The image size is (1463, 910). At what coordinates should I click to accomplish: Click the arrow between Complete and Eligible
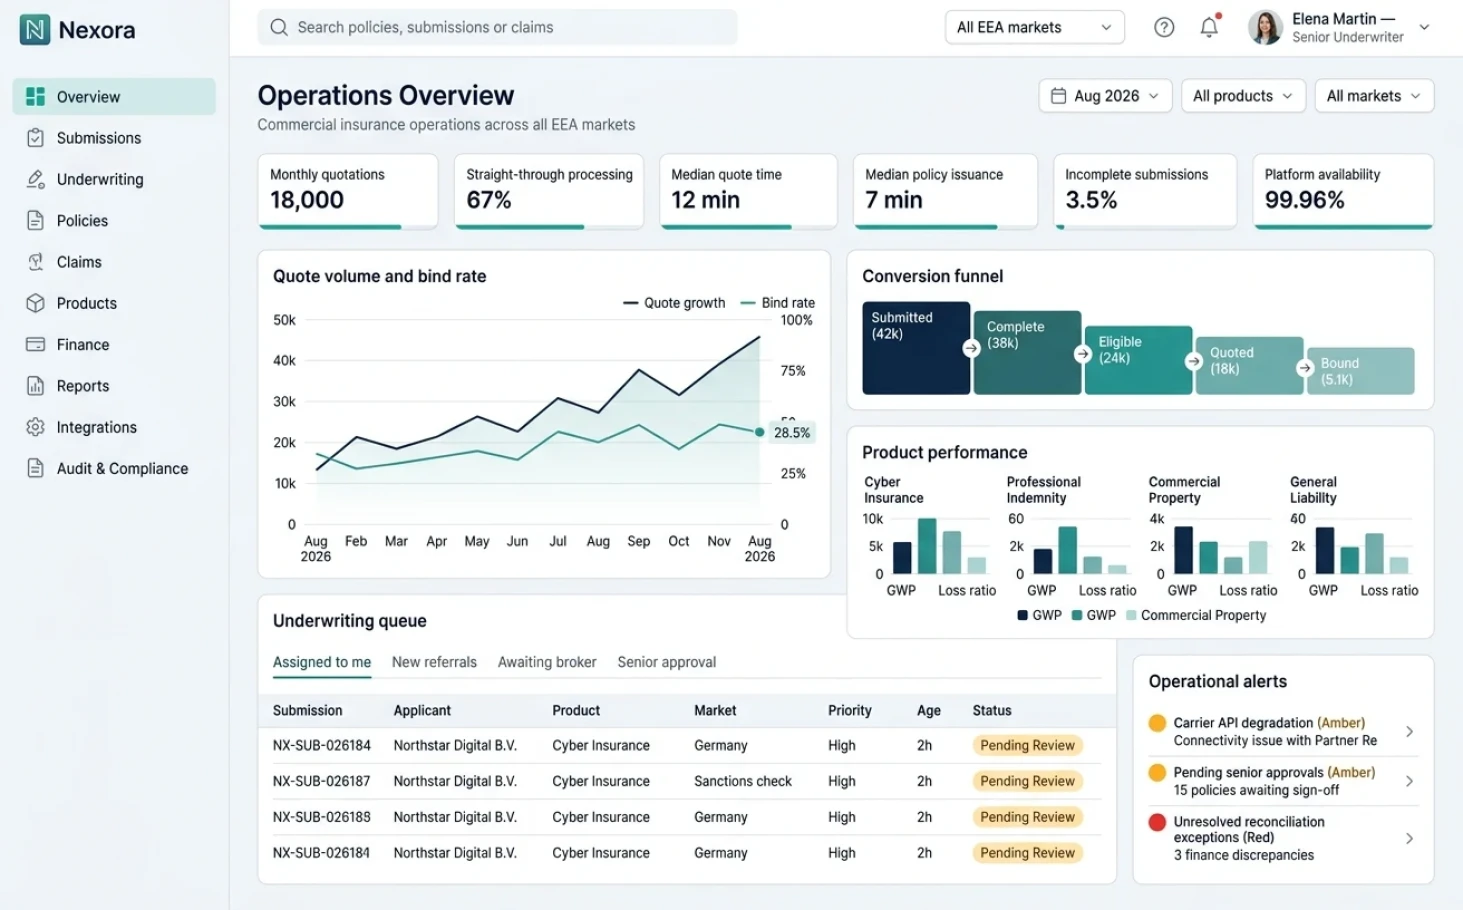1082,354
